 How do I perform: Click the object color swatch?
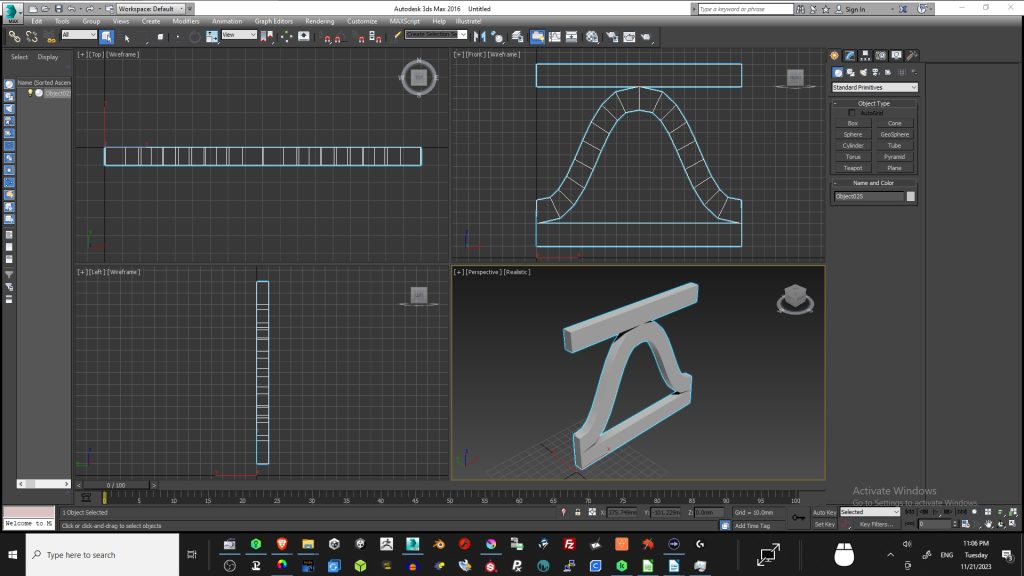(910, 197)
